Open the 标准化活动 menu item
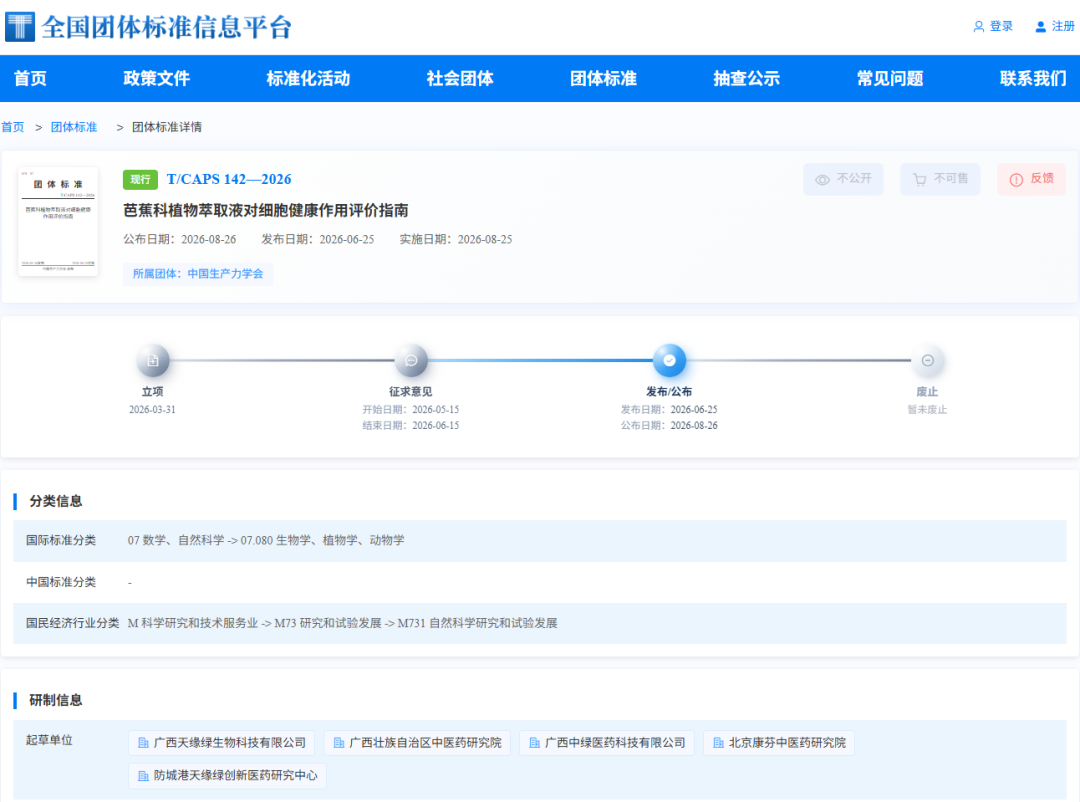 [x=308, y=79]
